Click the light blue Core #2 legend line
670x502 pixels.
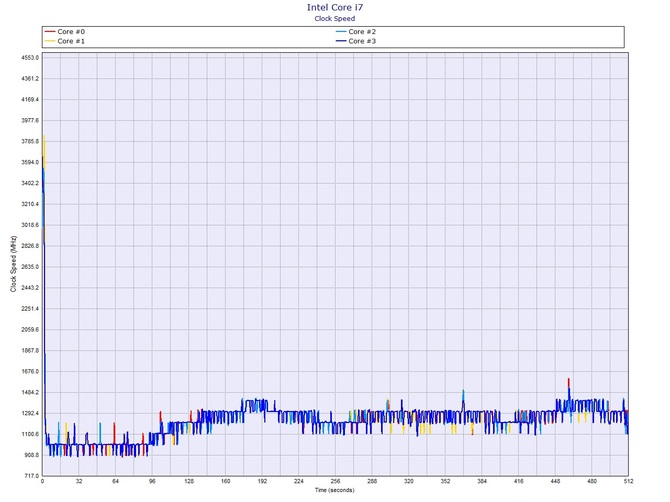[341, 32]
